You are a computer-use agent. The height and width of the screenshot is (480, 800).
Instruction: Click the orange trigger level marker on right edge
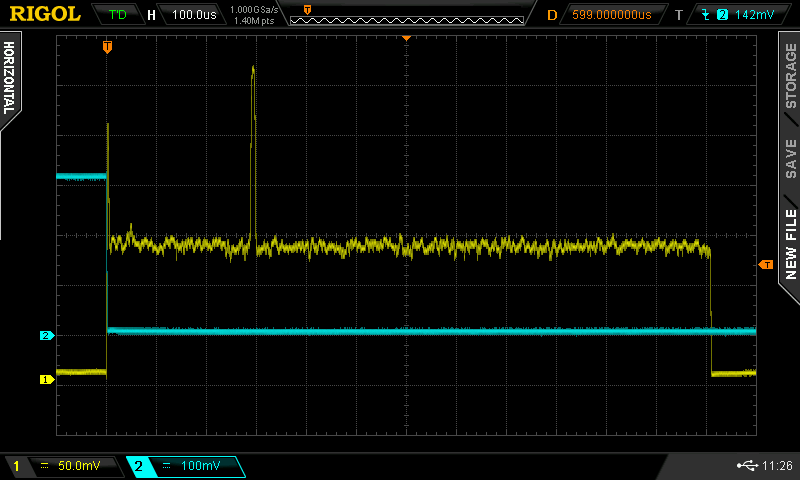point(766,264)
